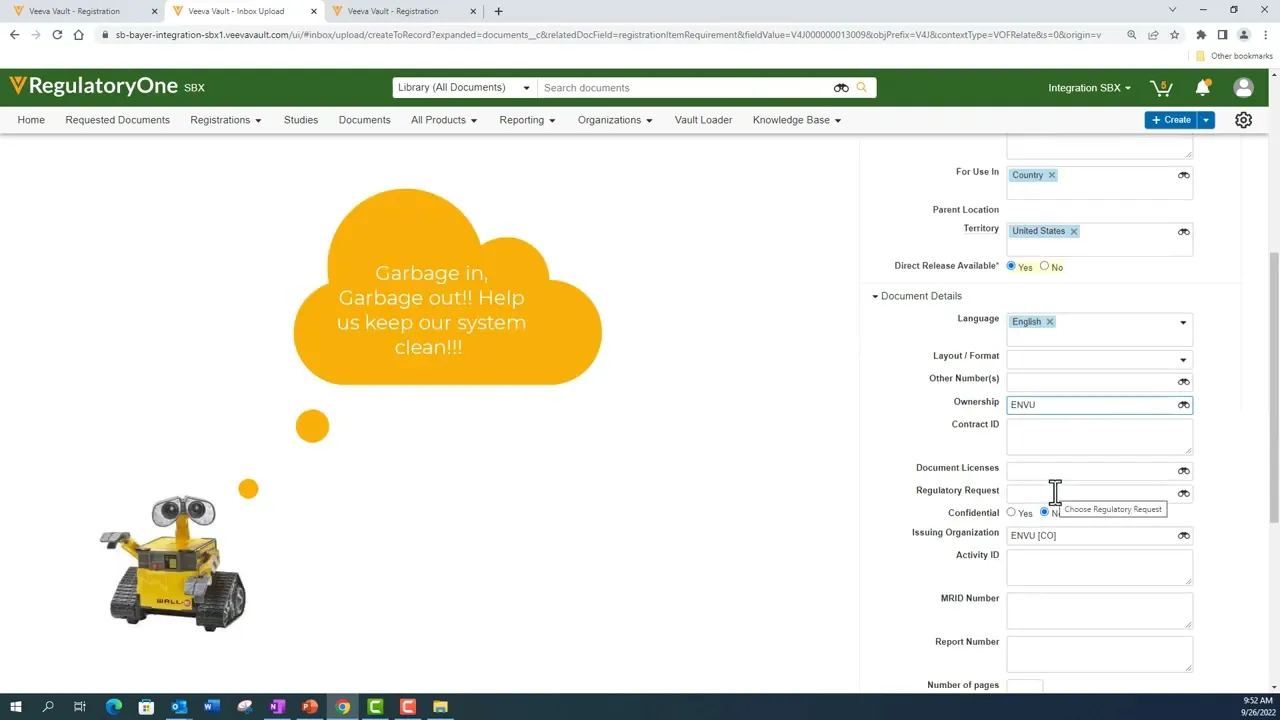Screen dimensions: 1280x720
Task: Open the Studies tab
Action: tap(301, 120)
